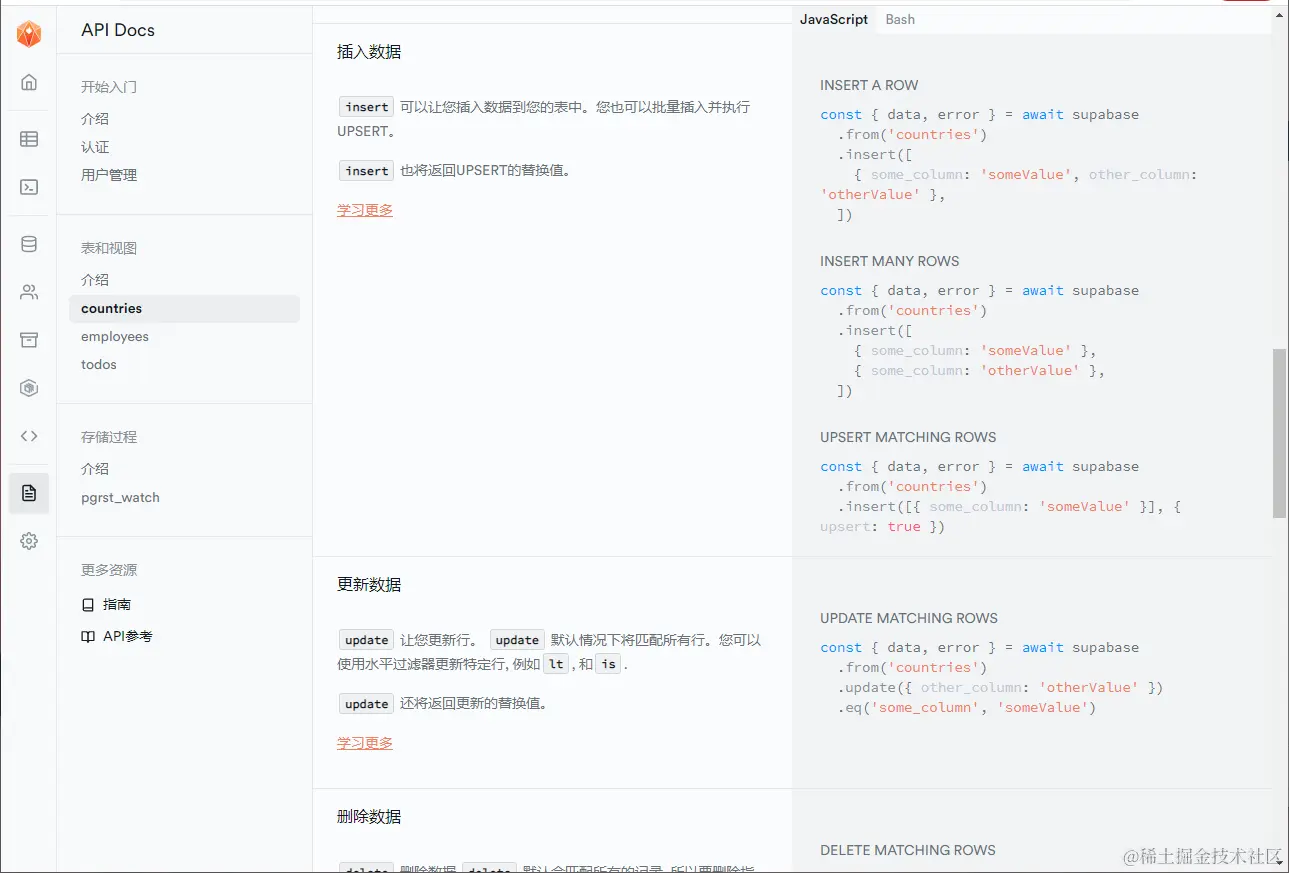The image size is (1289, 873).
Task: Select the Storage box icon
Action: pyautogui.click(x=29, y=339)
